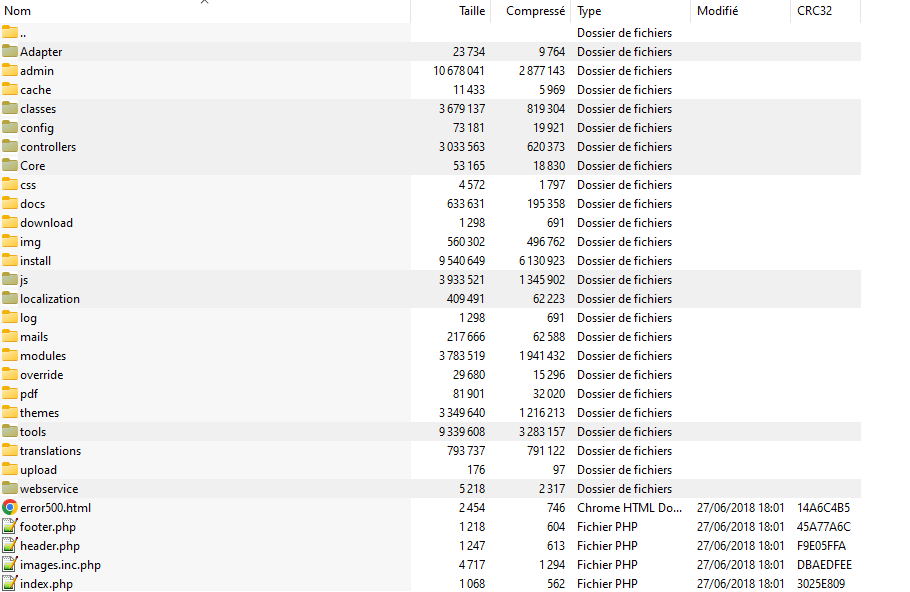Select the Core folder icon
The width and height of the screenshot is (910, 592).
tap(10, 165)
